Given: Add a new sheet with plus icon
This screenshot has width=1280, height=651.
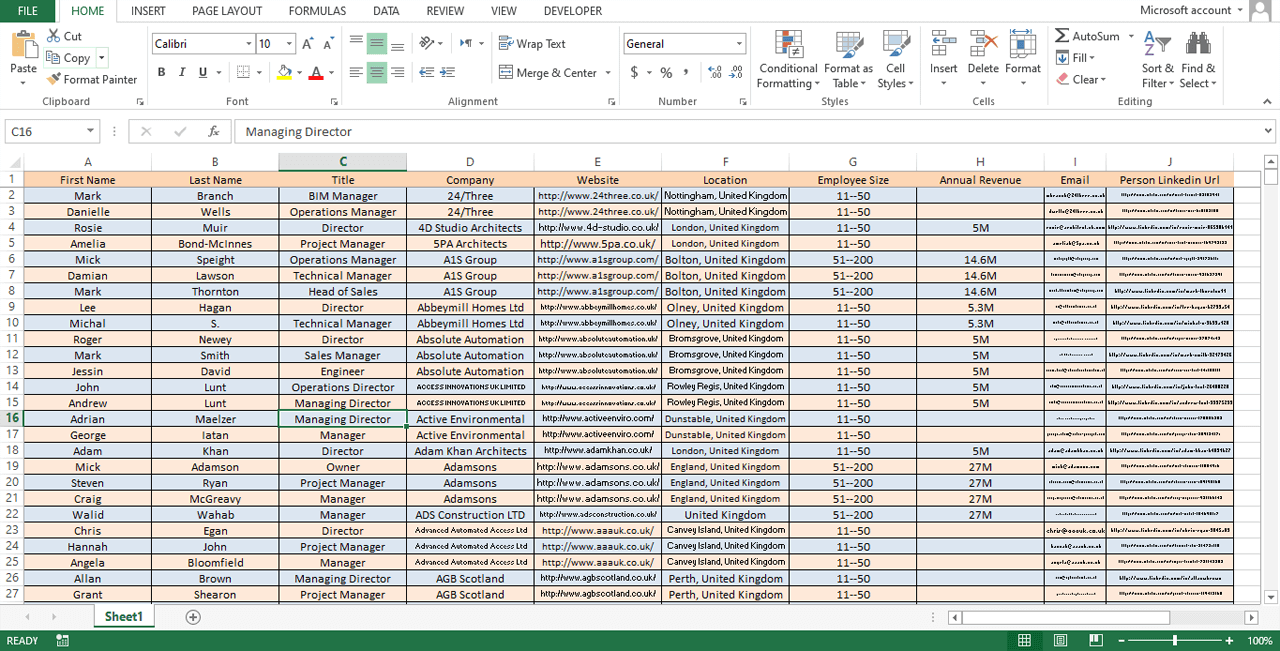Looking at the screenshot, I should point(193,617).
